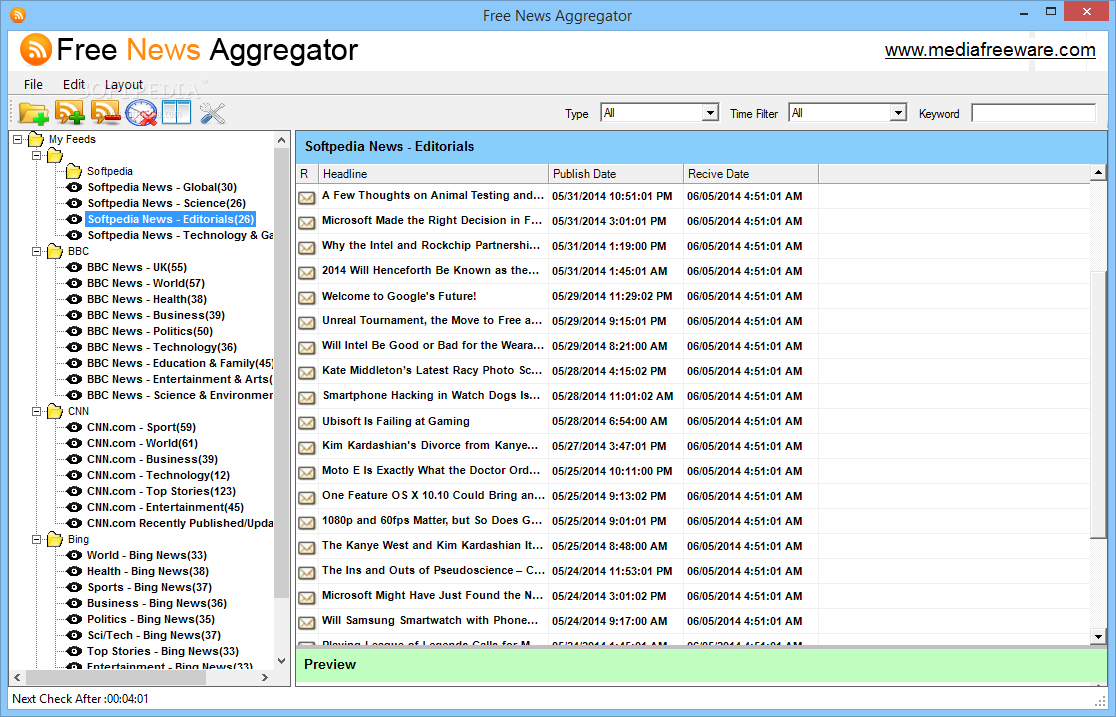The image size is (1116, 717).
Task: Select the Softpedia News - Technology feed
Action: (x=180, y=235)
